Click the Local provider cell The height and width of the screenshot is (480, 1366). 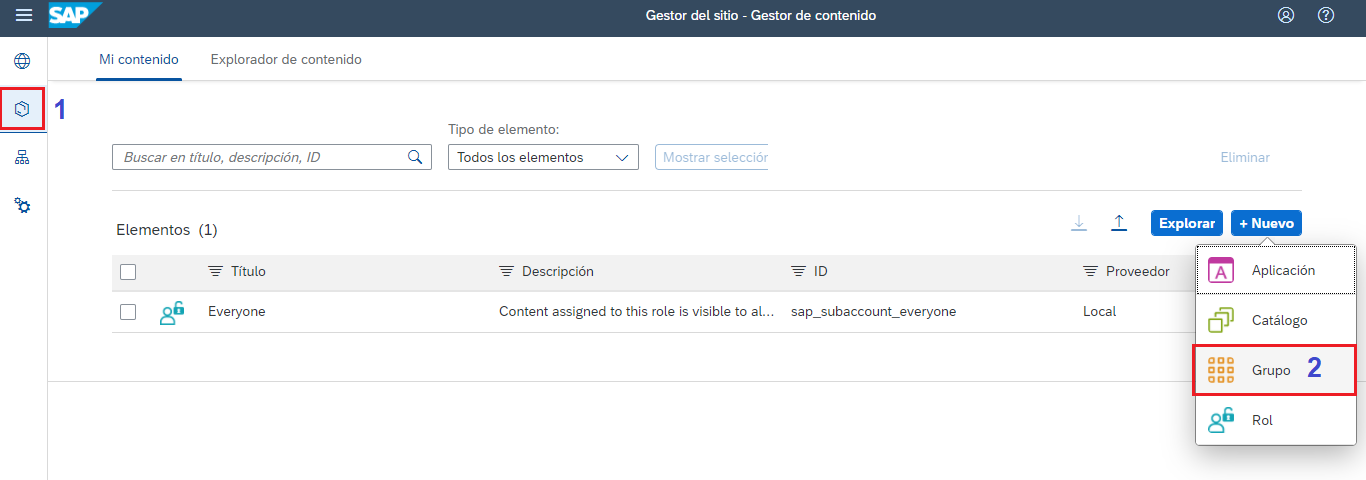[1100, 312]
